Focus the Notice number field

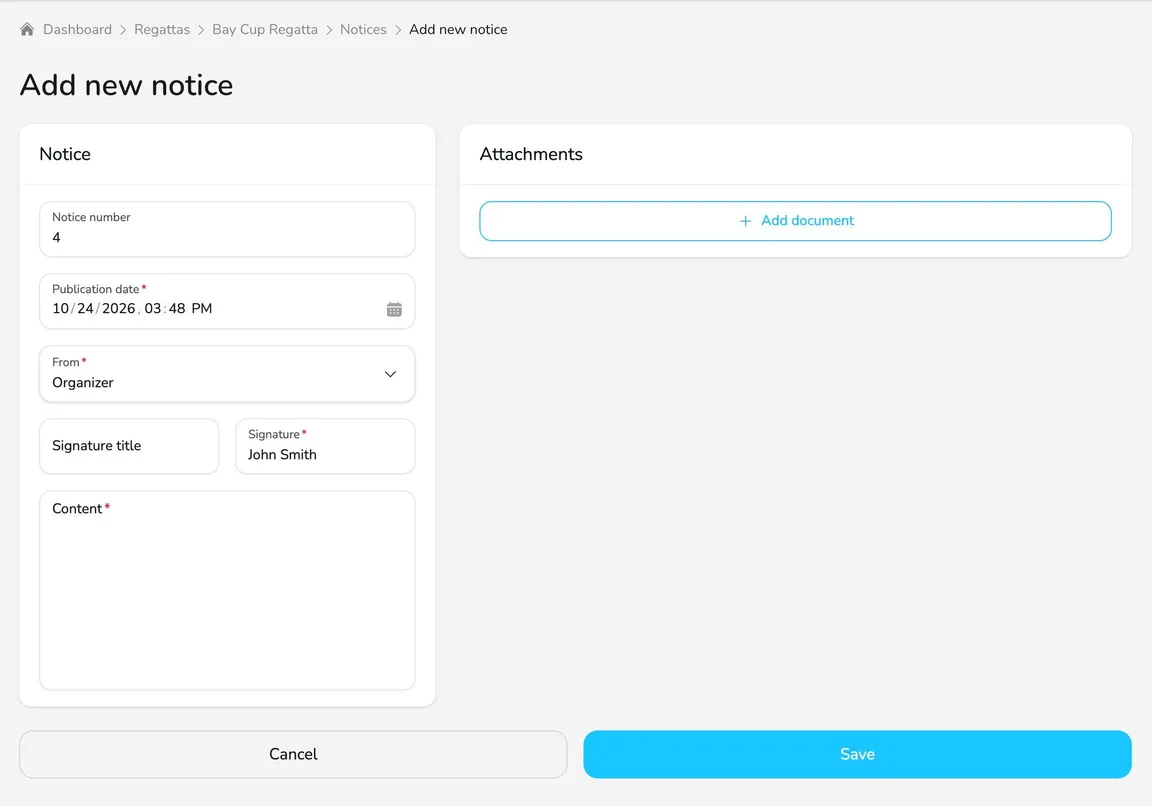(227, 229)
